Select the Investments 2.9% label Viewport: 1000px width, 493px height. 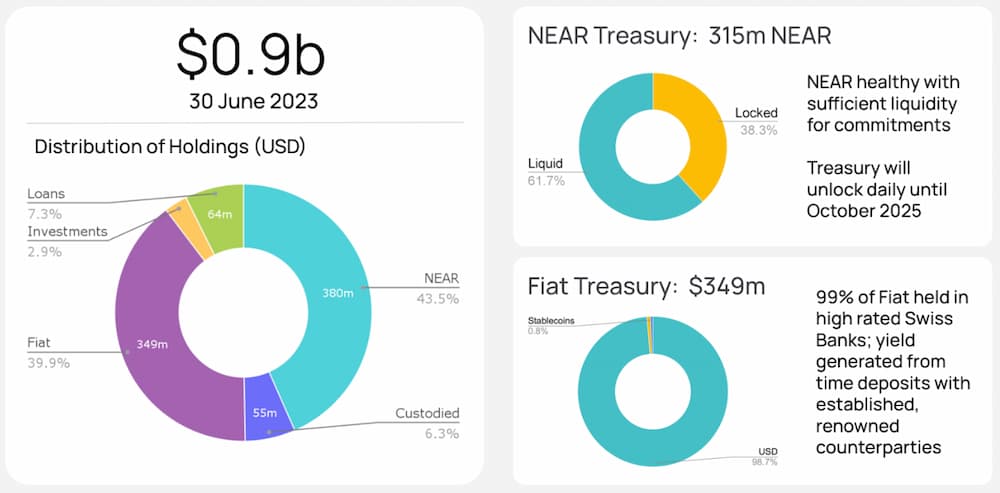tap(67, 241)
